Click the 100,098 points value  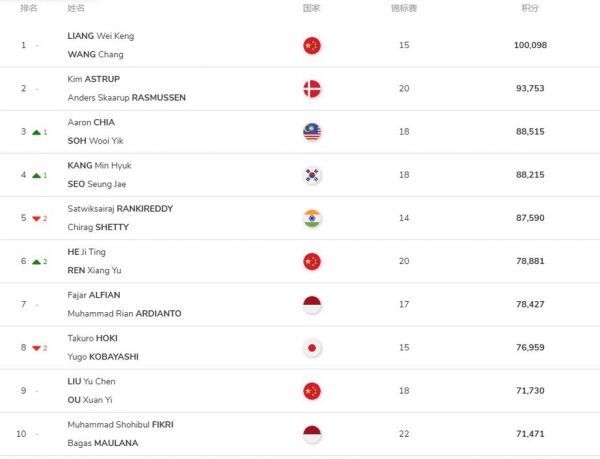530,45
